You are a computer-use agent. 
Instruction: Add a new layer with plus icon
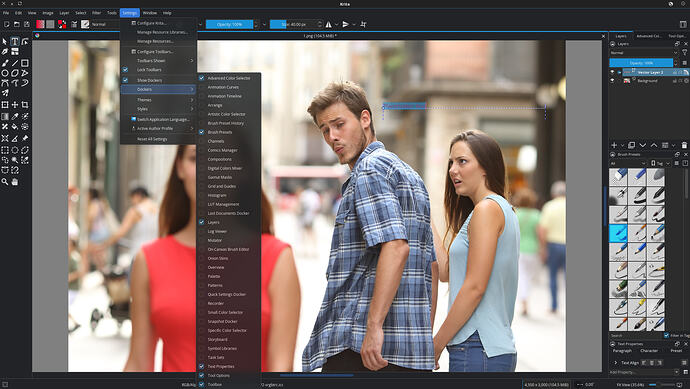click(x=614, y=145)
